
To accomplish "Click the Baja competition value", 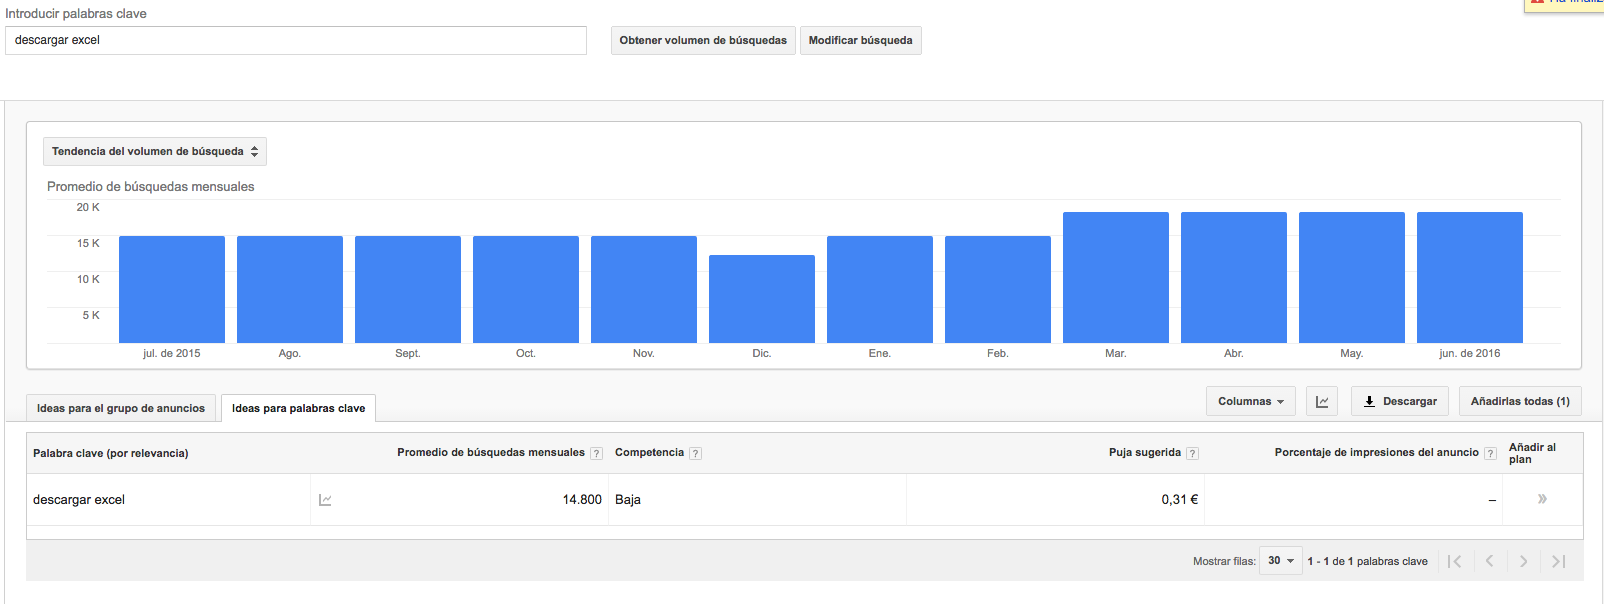I will click(x=628, y=500).
